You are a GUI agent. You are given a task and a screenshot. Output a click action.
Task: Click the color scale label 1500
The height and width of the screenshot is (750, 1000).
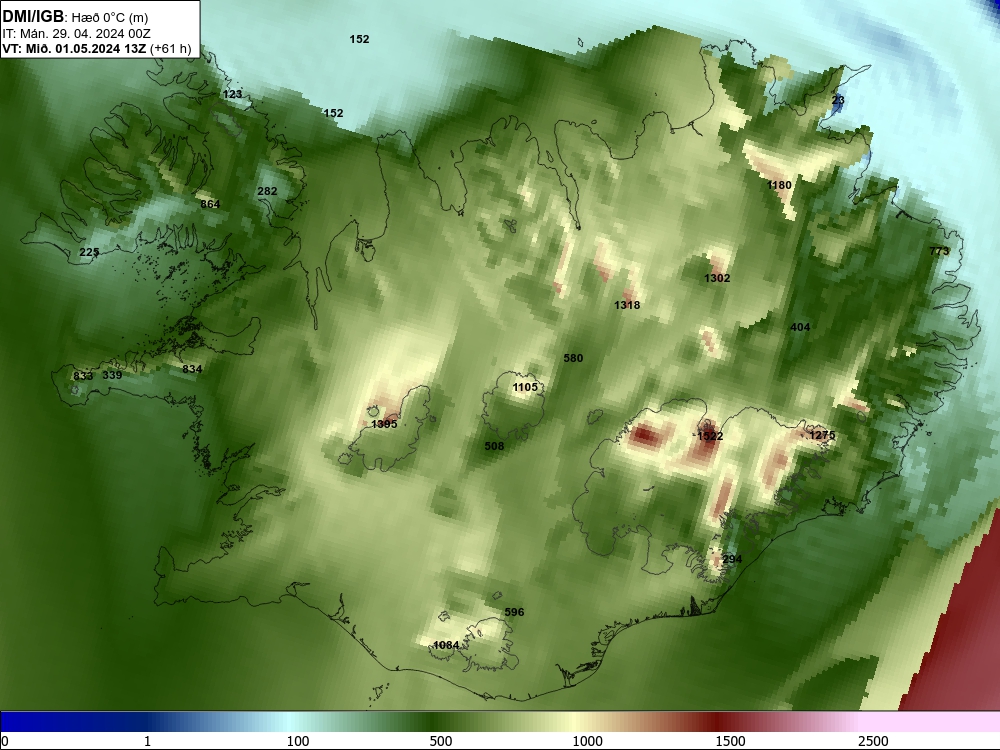pos(730,741)
